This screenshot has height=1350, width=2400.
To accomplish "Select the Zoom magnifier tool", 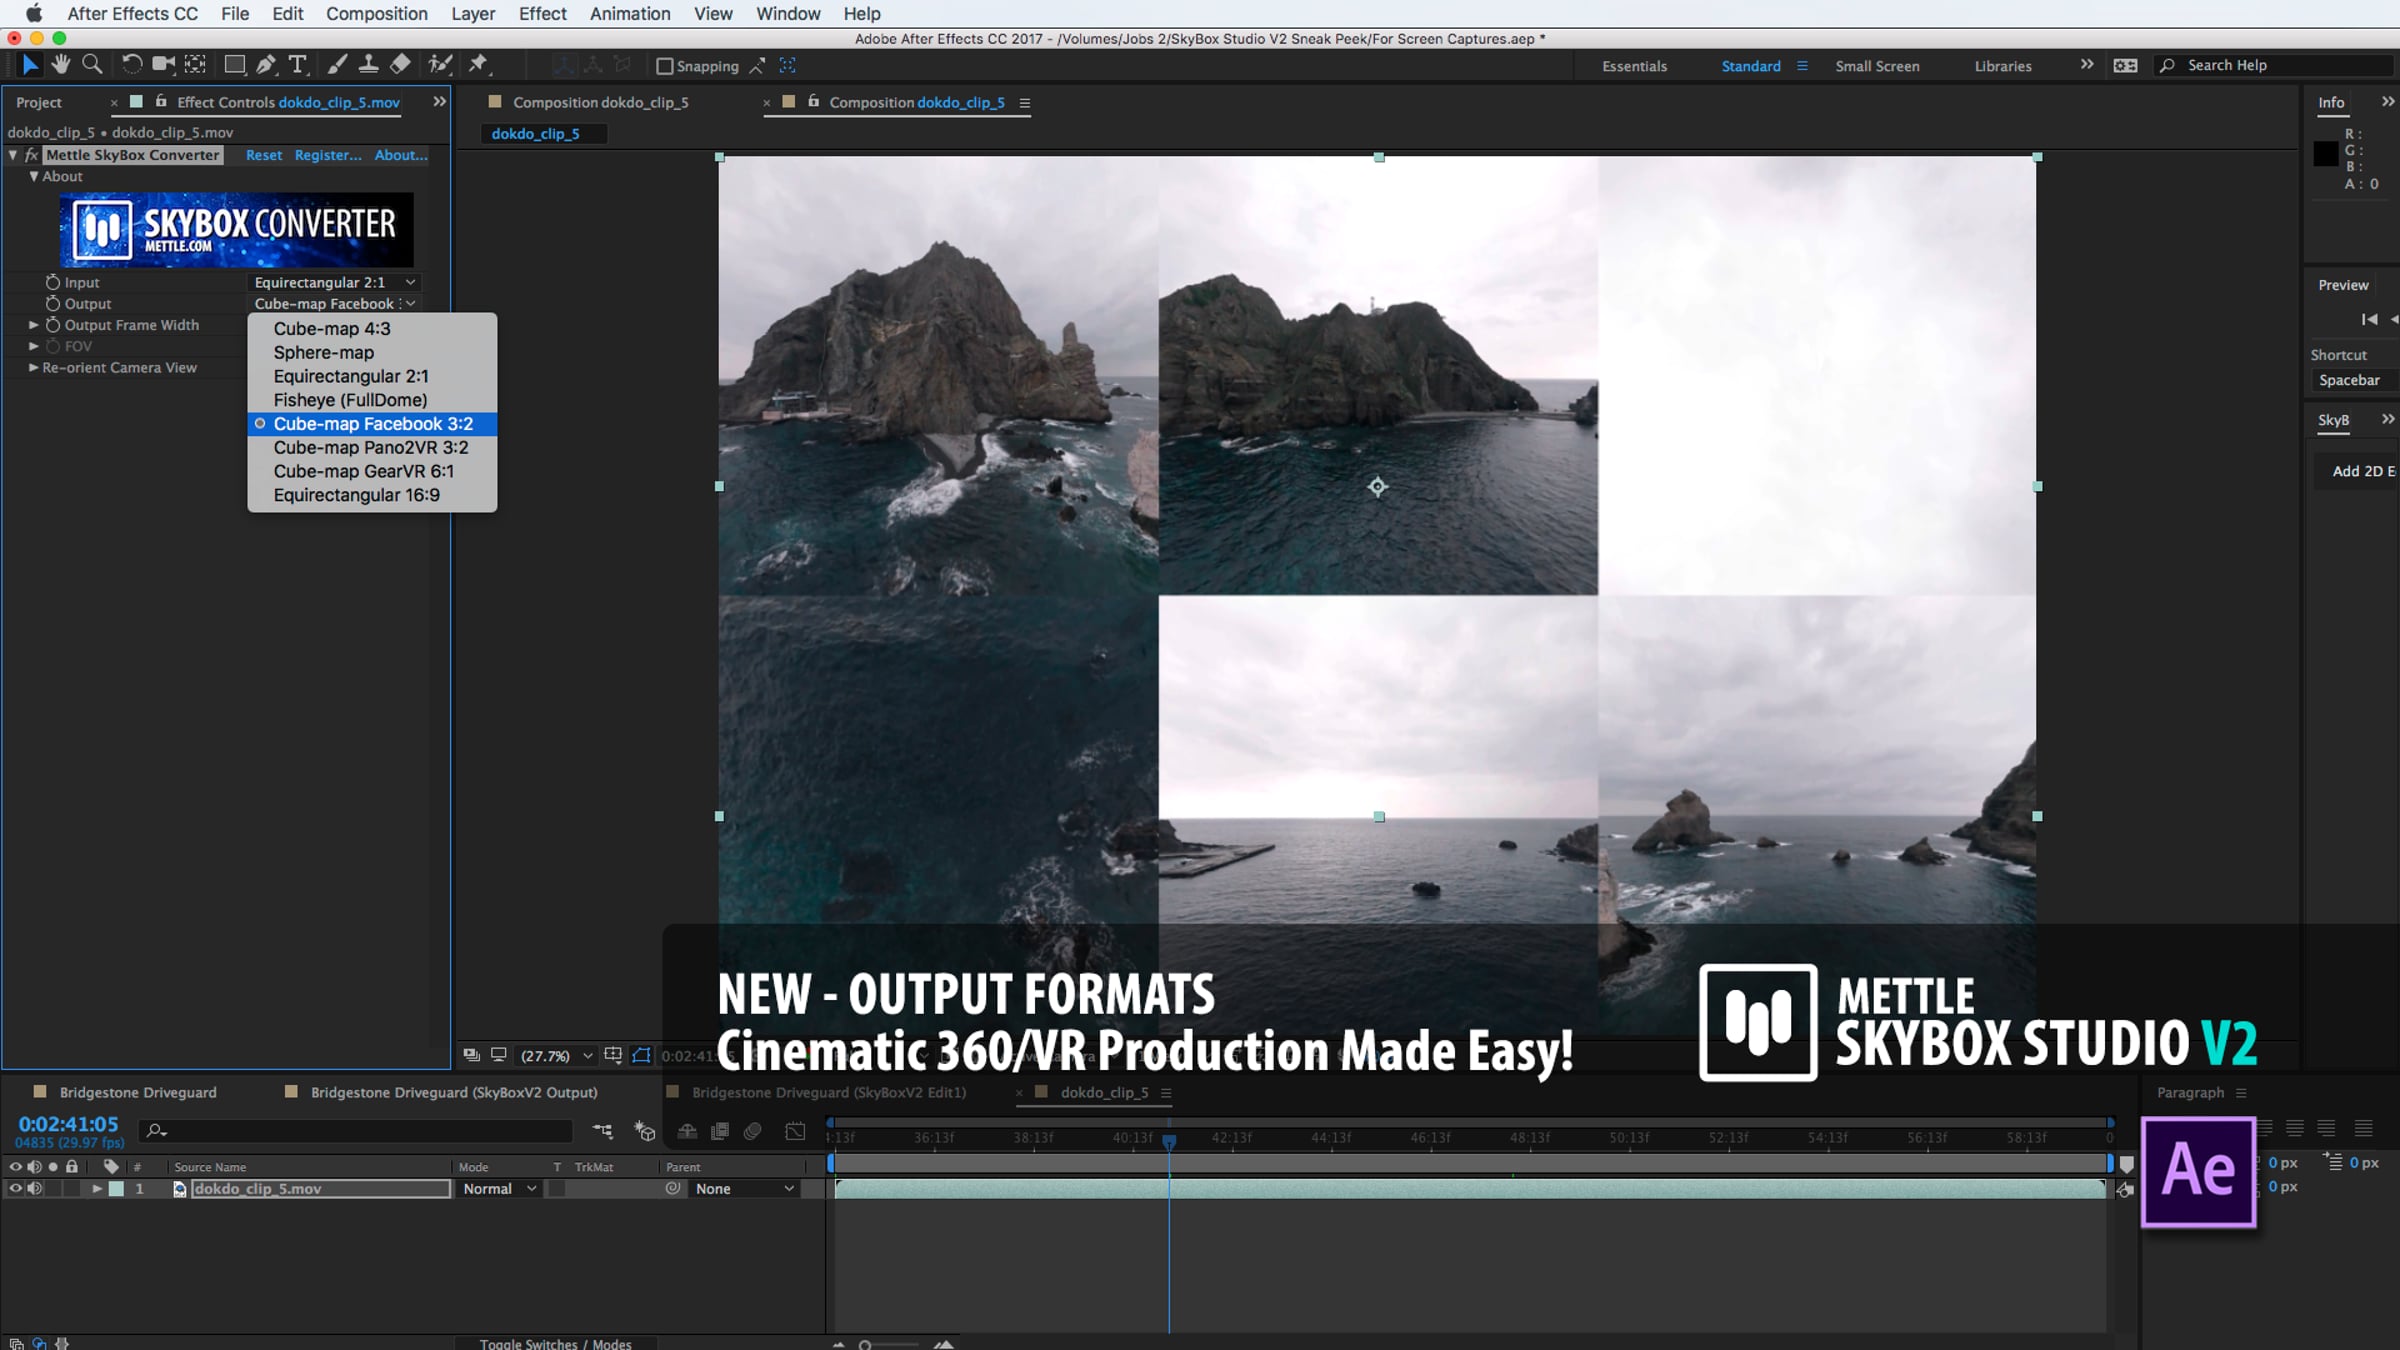I will [92, 65].
